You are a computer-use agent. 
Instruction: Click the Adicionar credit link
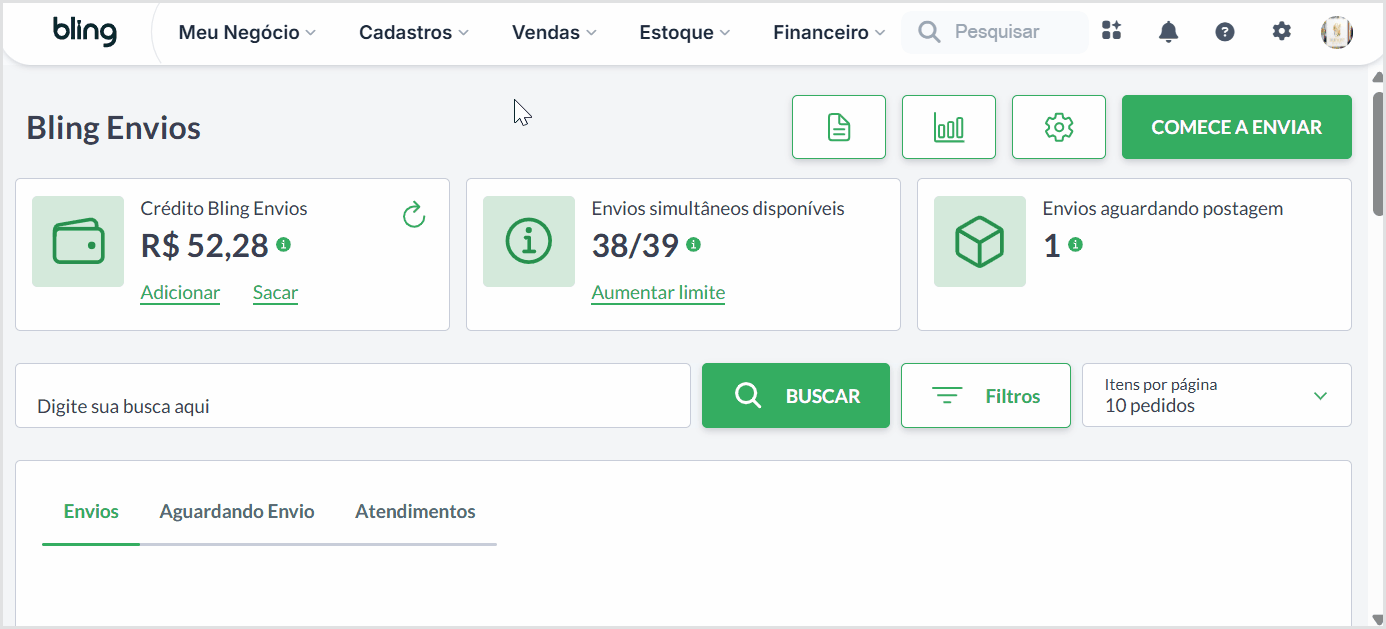(180, 293)
